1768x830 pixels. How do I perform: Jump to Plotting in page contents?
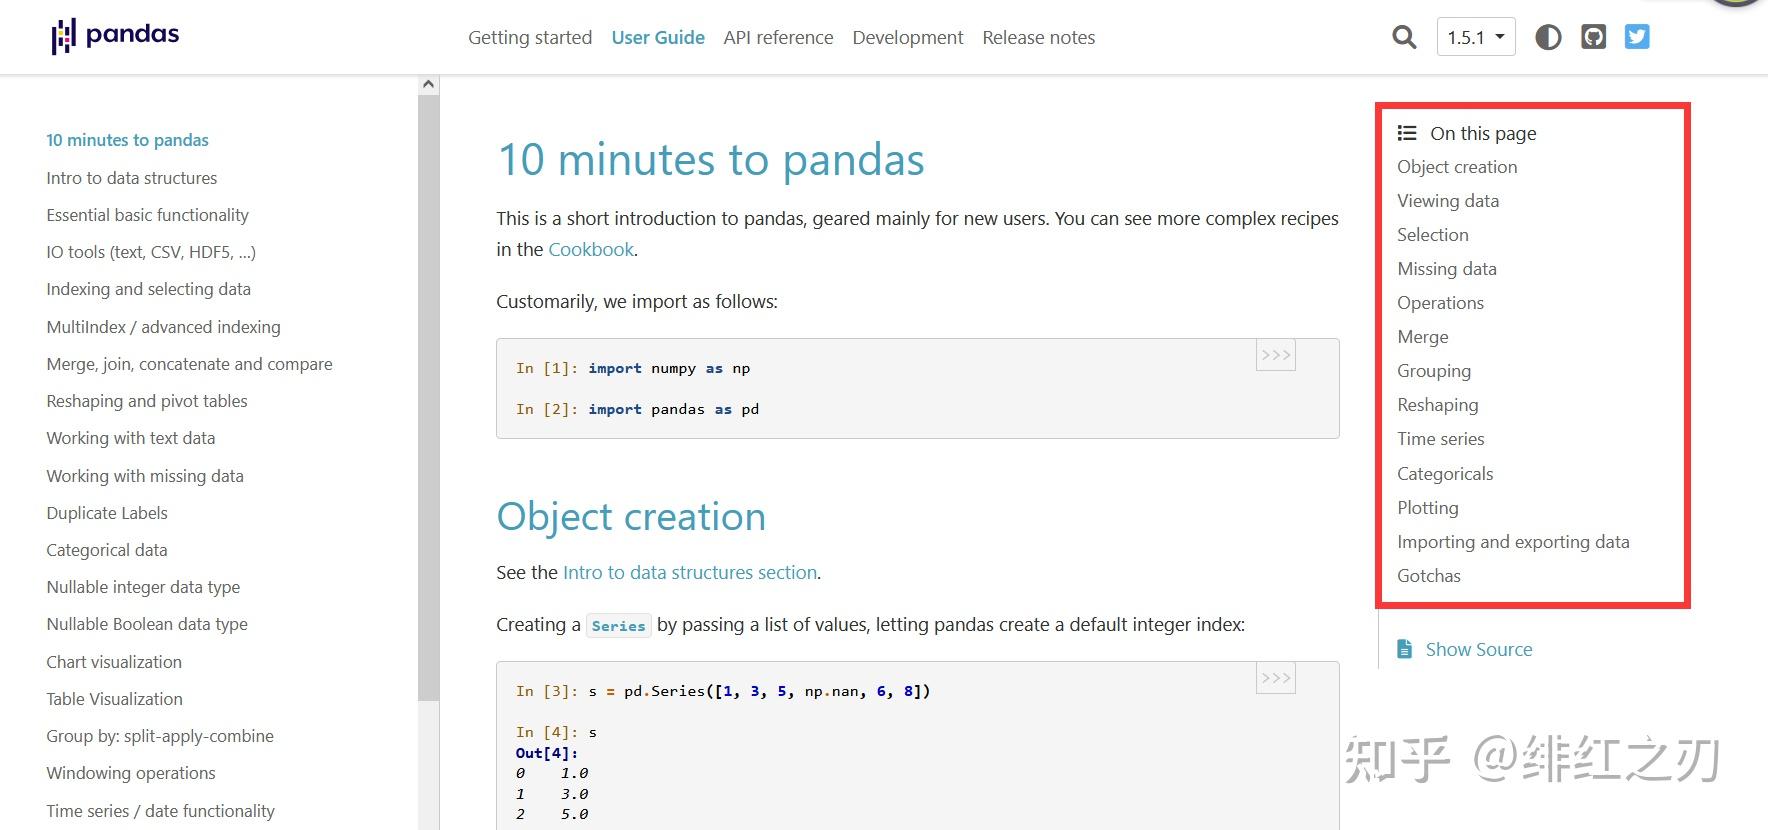(x=1427, y=508)
